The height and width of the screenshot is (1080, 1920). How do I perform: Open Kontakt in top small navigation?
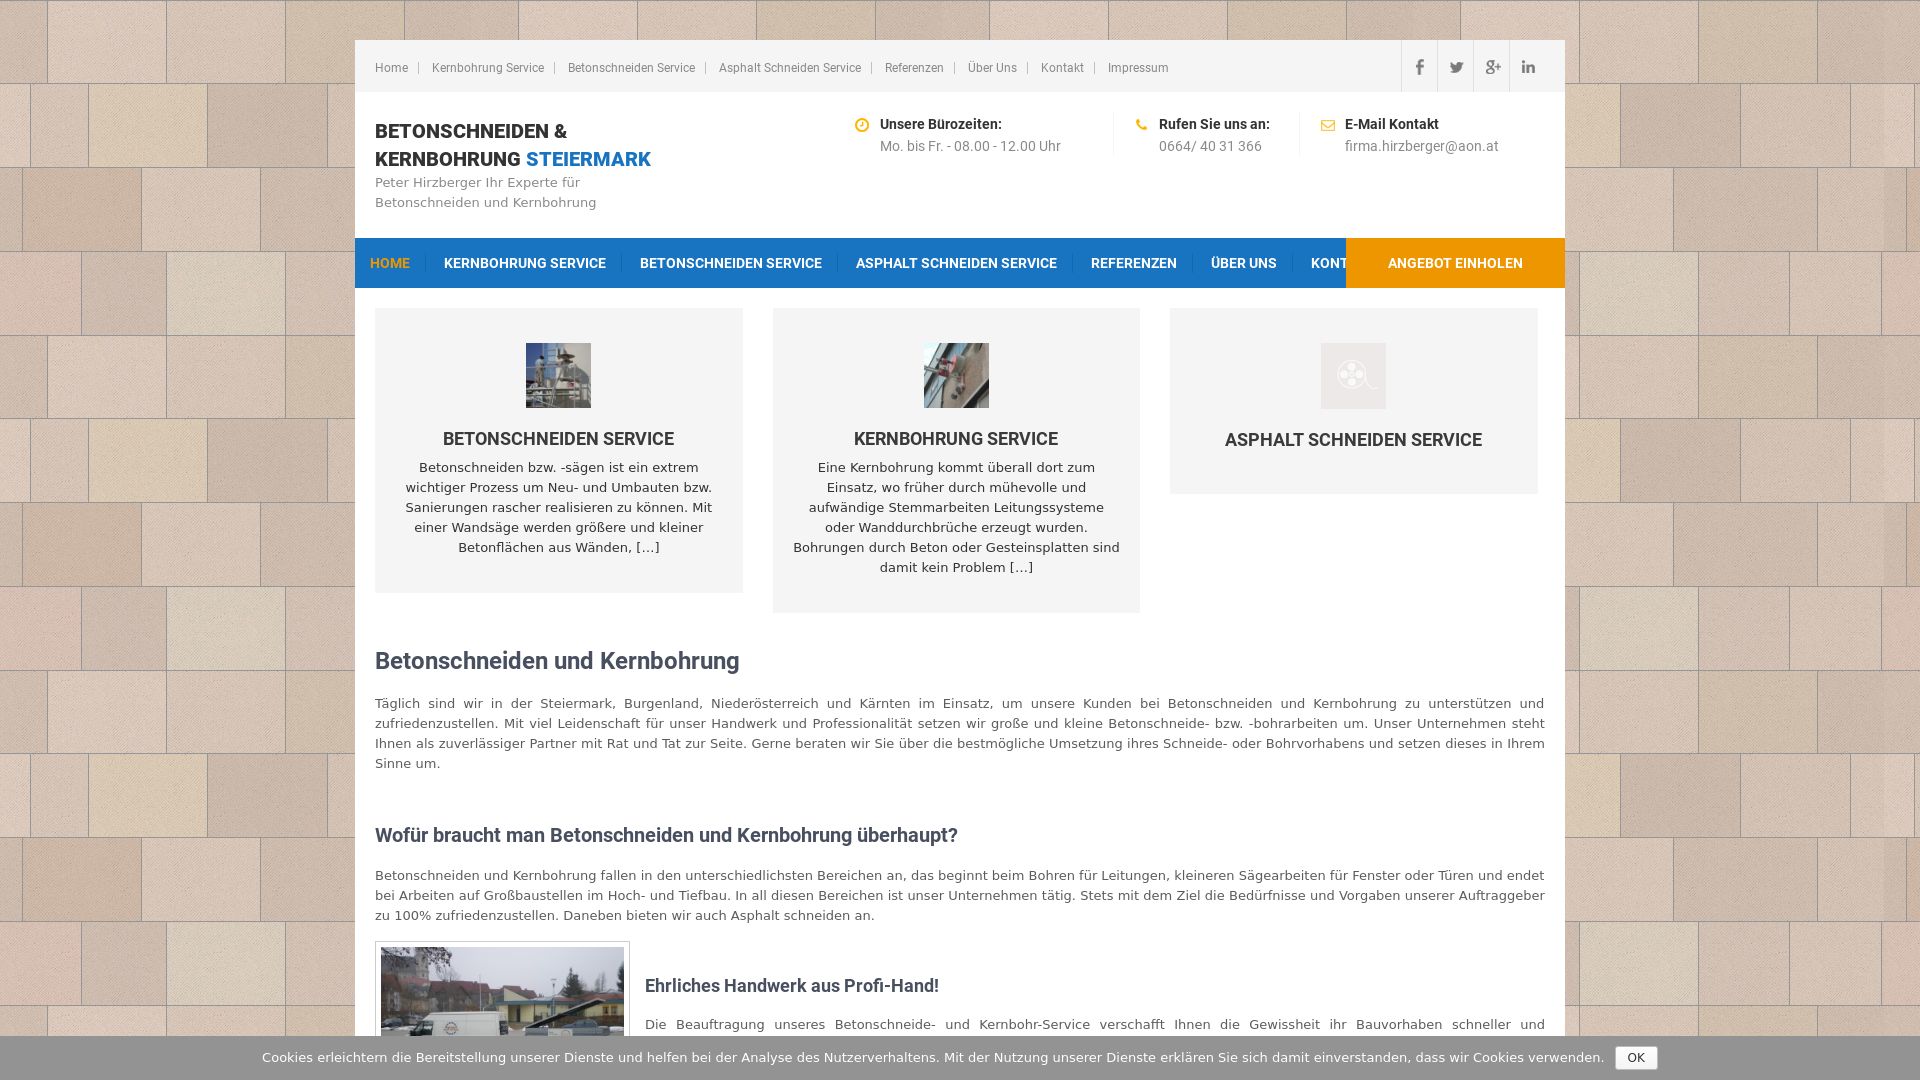click(1062, 68)
